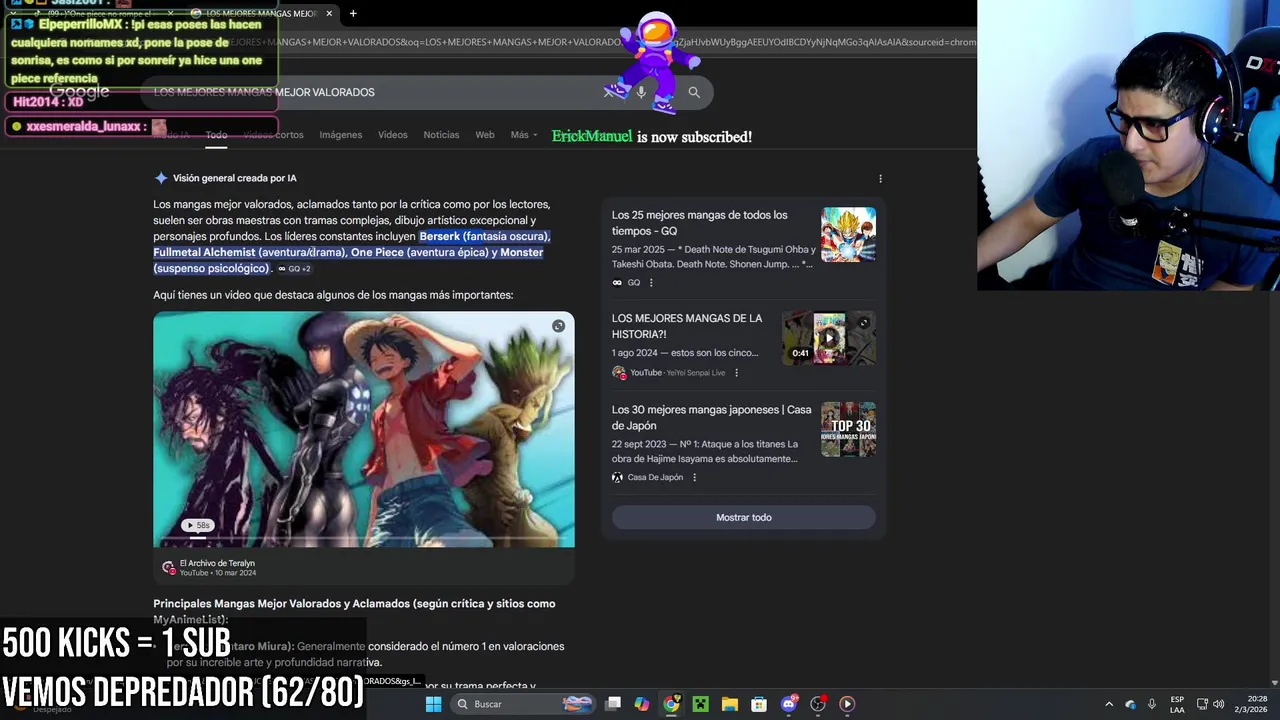Open three-dot menu of GQ result

pos(651,283)
